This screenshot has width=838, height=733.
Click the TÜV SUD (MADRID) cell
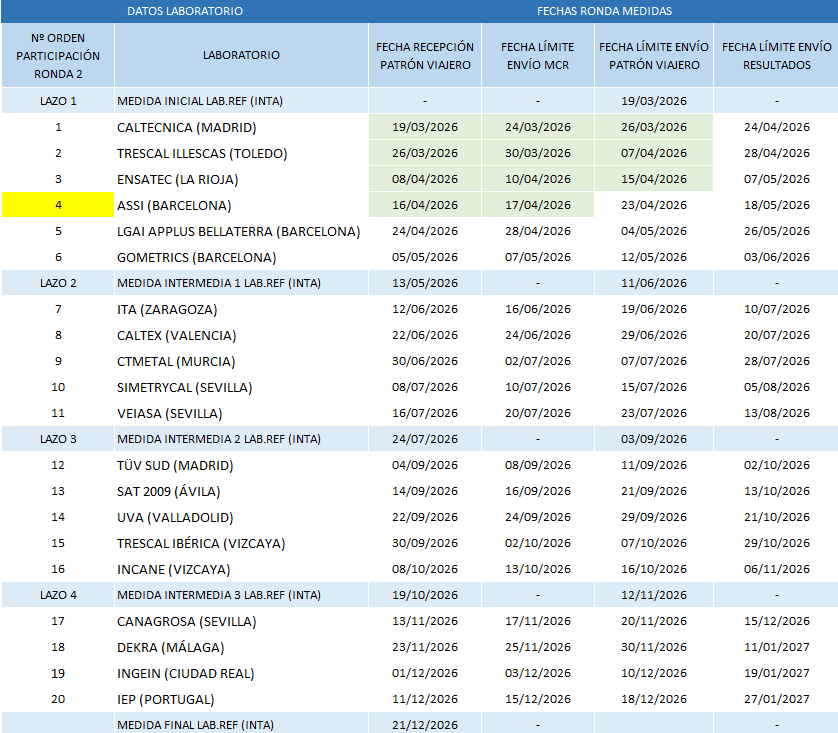coord(175,465)
